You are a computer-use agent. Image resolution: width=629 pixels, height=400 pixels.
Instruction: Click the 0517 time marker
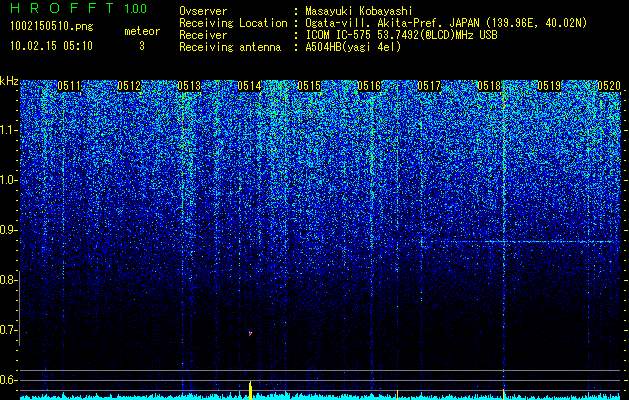pyautogui.click(x=429, y=86)
